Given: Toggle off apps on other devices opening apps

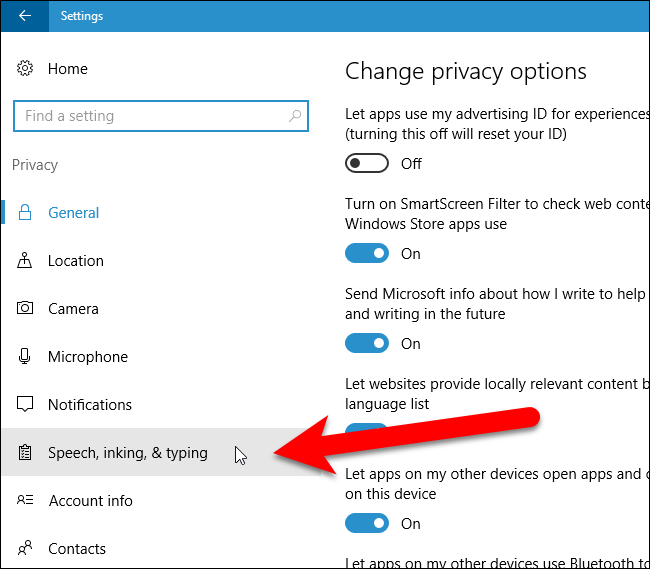Looking at the screenshot, I should point(366,523).
